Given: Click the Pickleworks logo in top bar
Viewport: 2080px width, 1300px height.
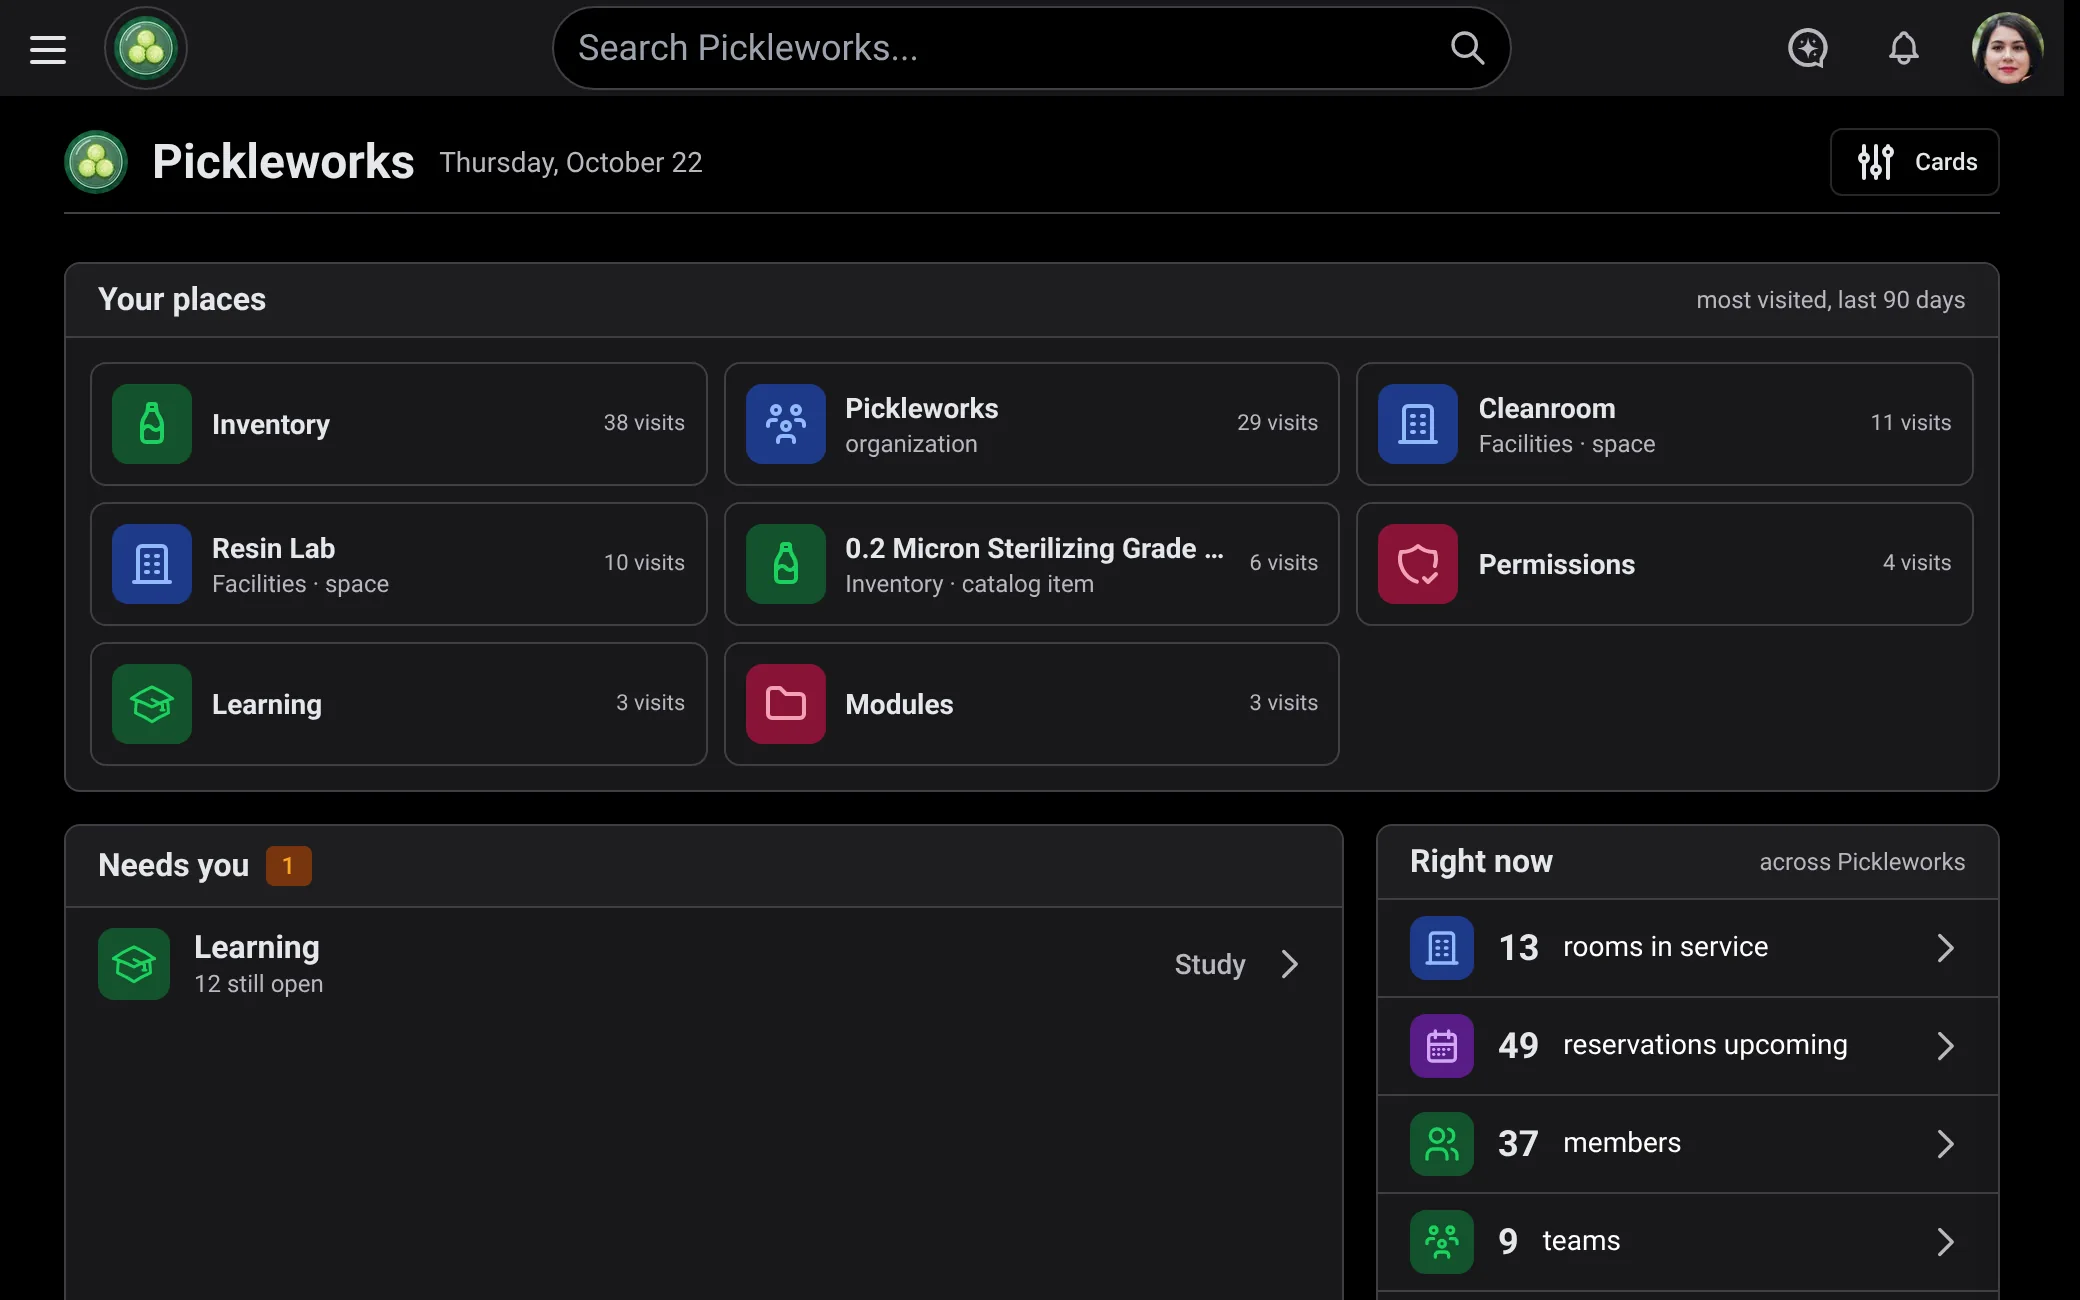Looking at the screenshot, I should (146, 48).
